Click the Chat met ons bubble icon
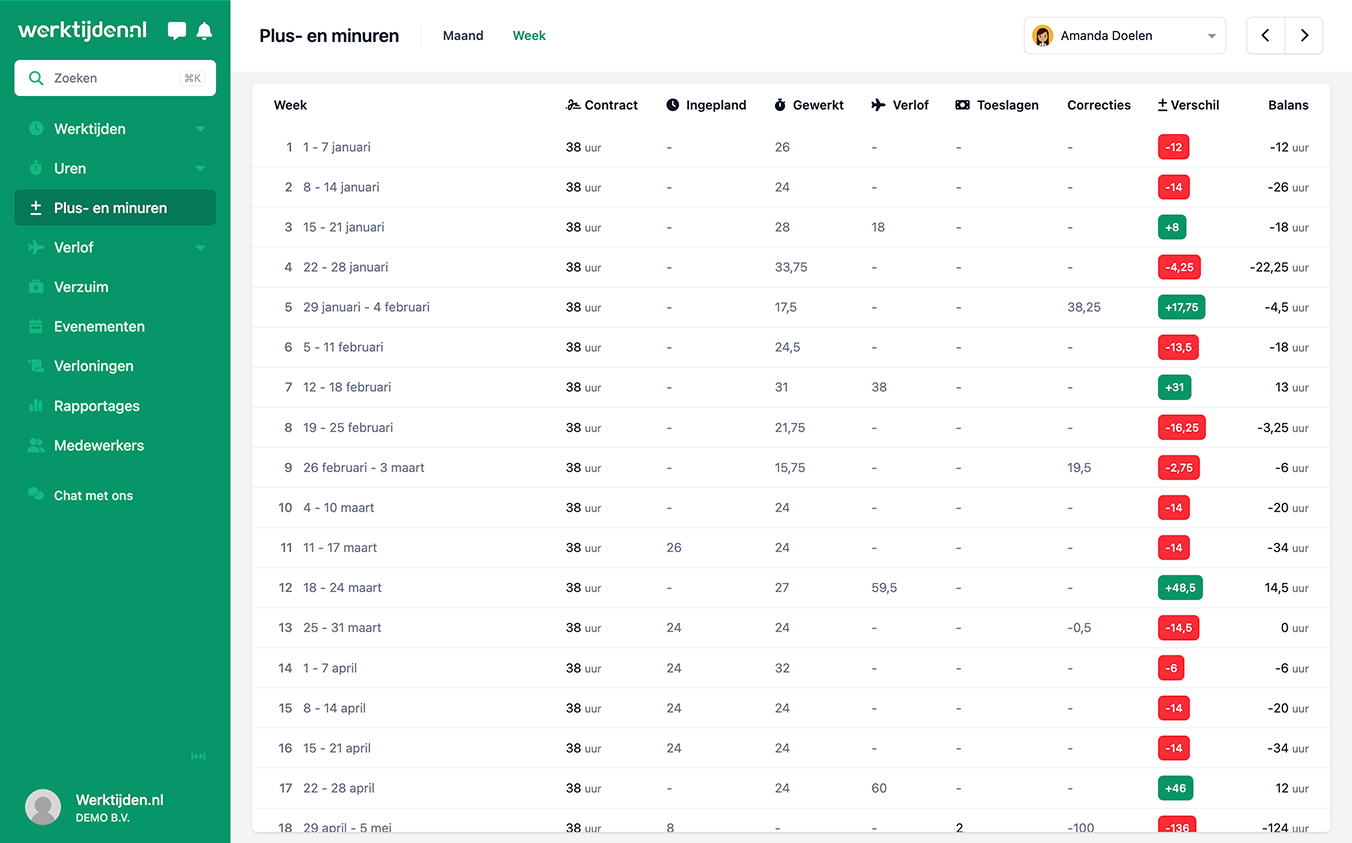Screen dimensions: 1352x843 coord(36,495)
